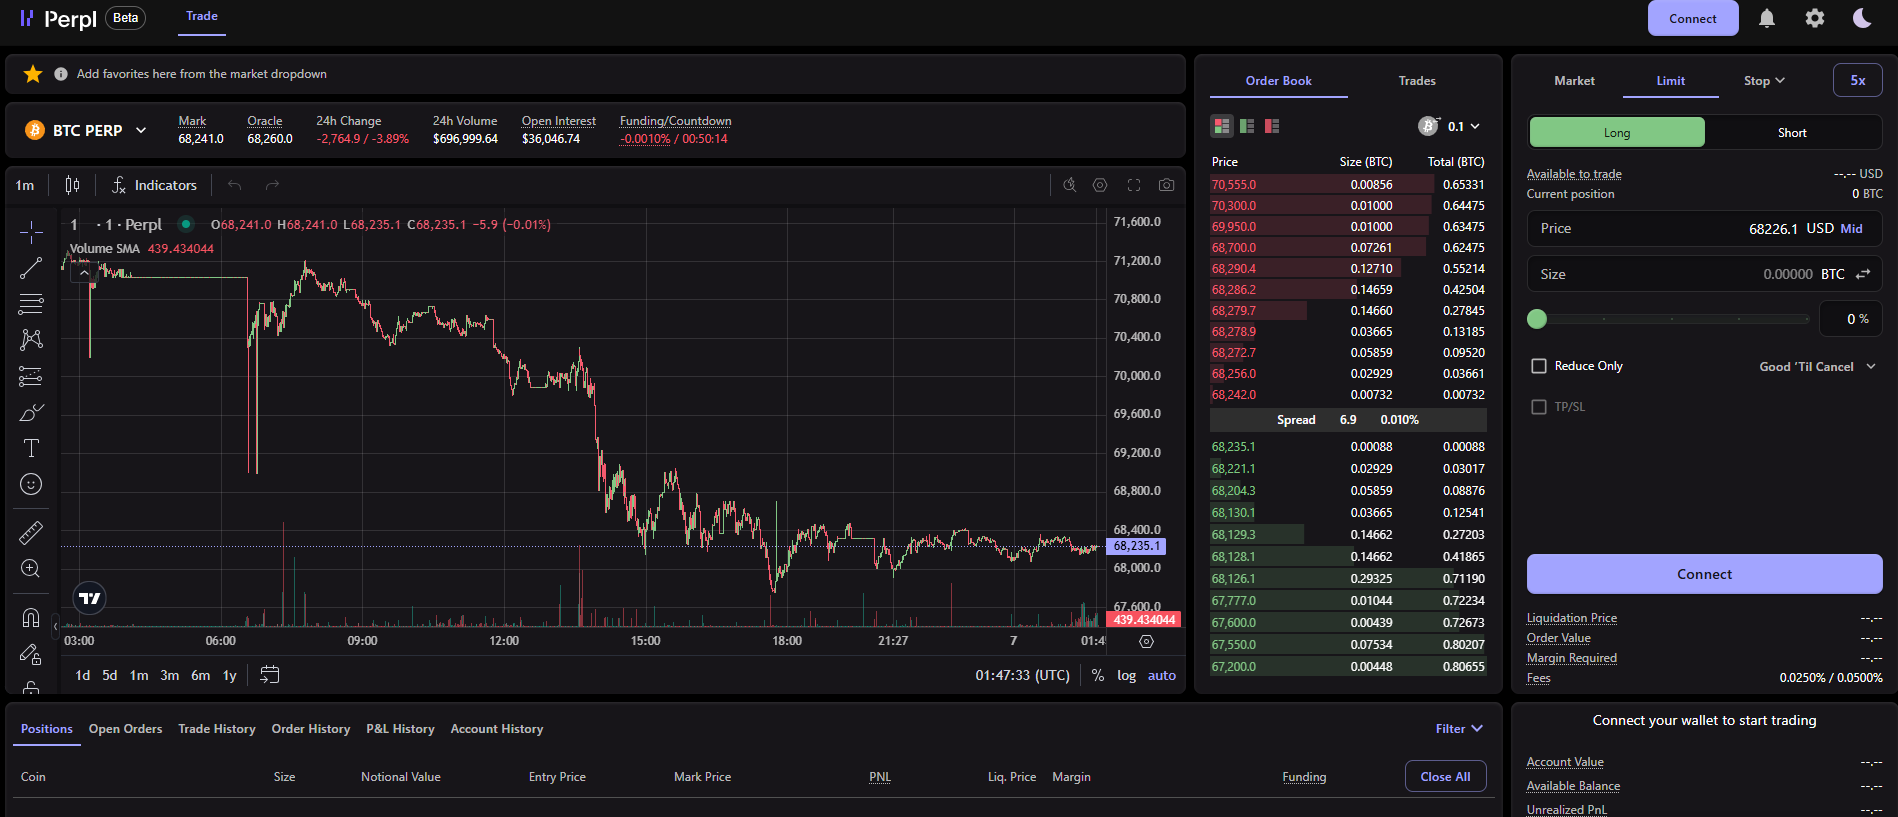Image resolution: width=1898 pixels, height=817 pixels.
Task: Open Good 'Til Cancel dropdown
Action: click(x=1816, y=367)
